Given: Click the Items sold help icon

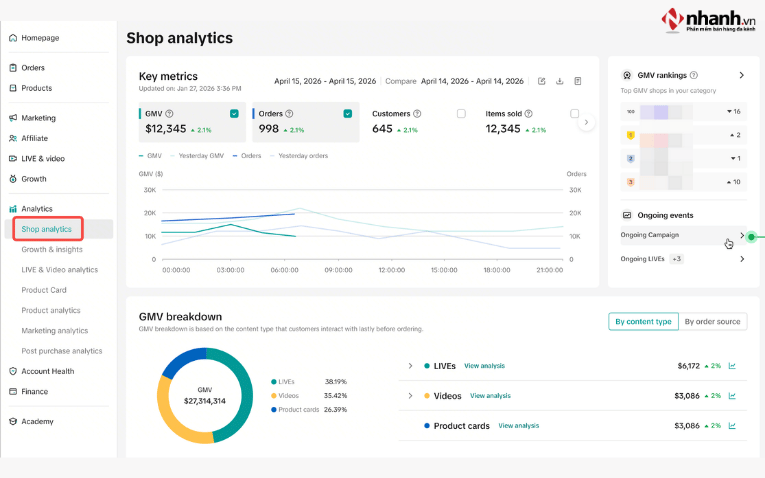Looking at the screenshot, I should pyautogui.click(x=528, y=114).
